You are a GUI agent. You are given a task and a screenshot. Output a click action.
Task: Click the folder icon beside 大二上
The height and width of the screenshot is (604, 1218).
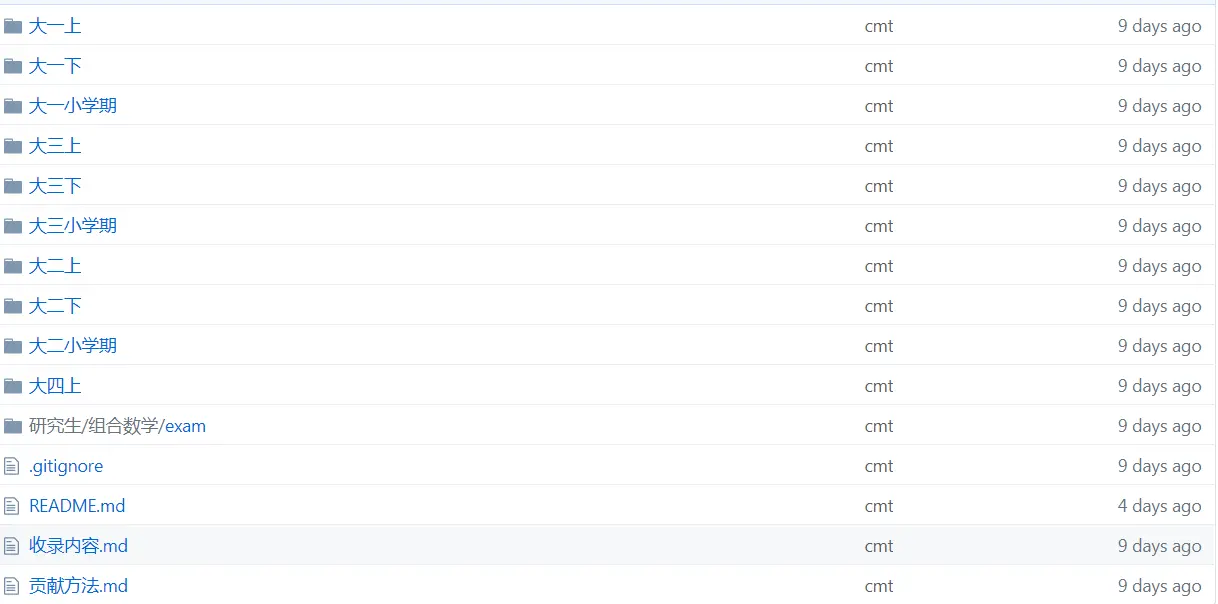pyautogui.click(x=13, y=266)
